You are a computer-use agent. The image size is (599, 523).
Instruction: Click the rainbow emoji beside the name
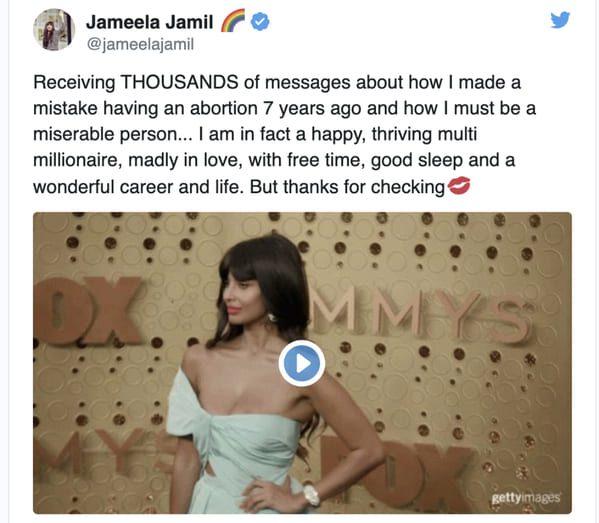tap(233, 21)
